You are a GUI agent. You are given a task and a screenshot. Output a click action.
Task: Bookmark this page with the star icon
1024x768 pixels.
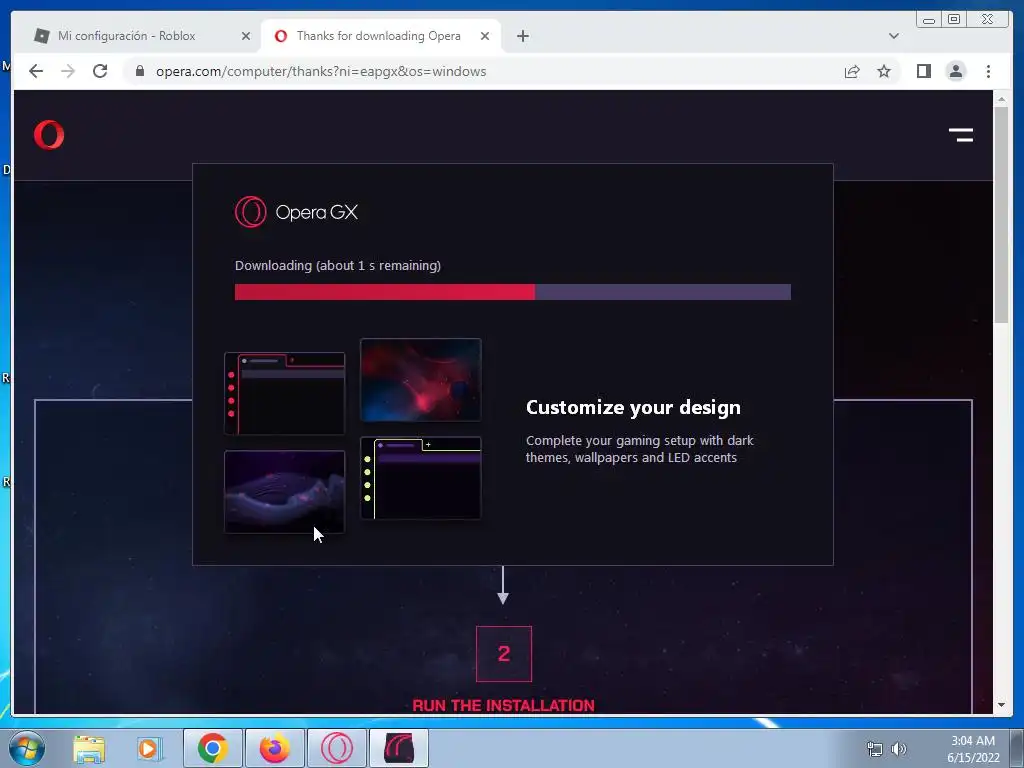point(884,71)
